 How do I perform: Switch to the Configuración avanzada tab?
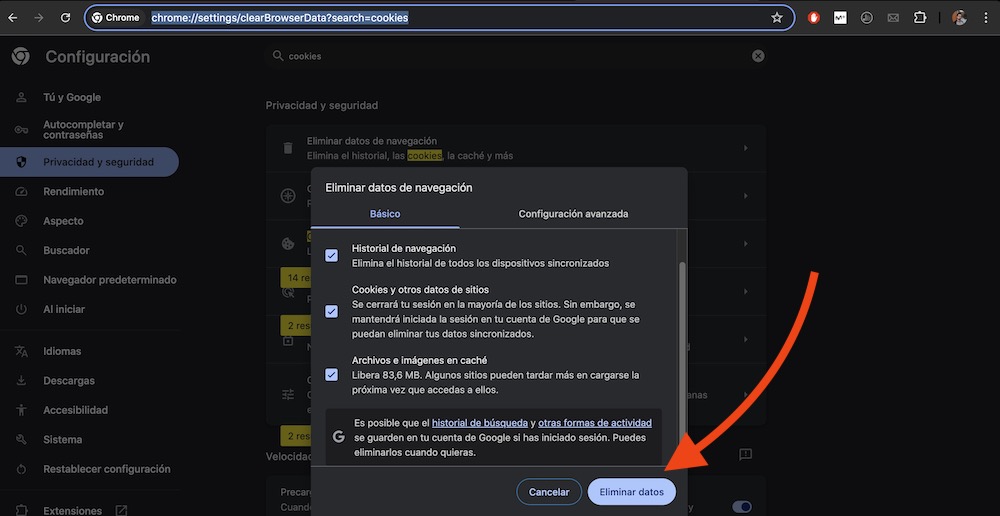coord(573,214)
